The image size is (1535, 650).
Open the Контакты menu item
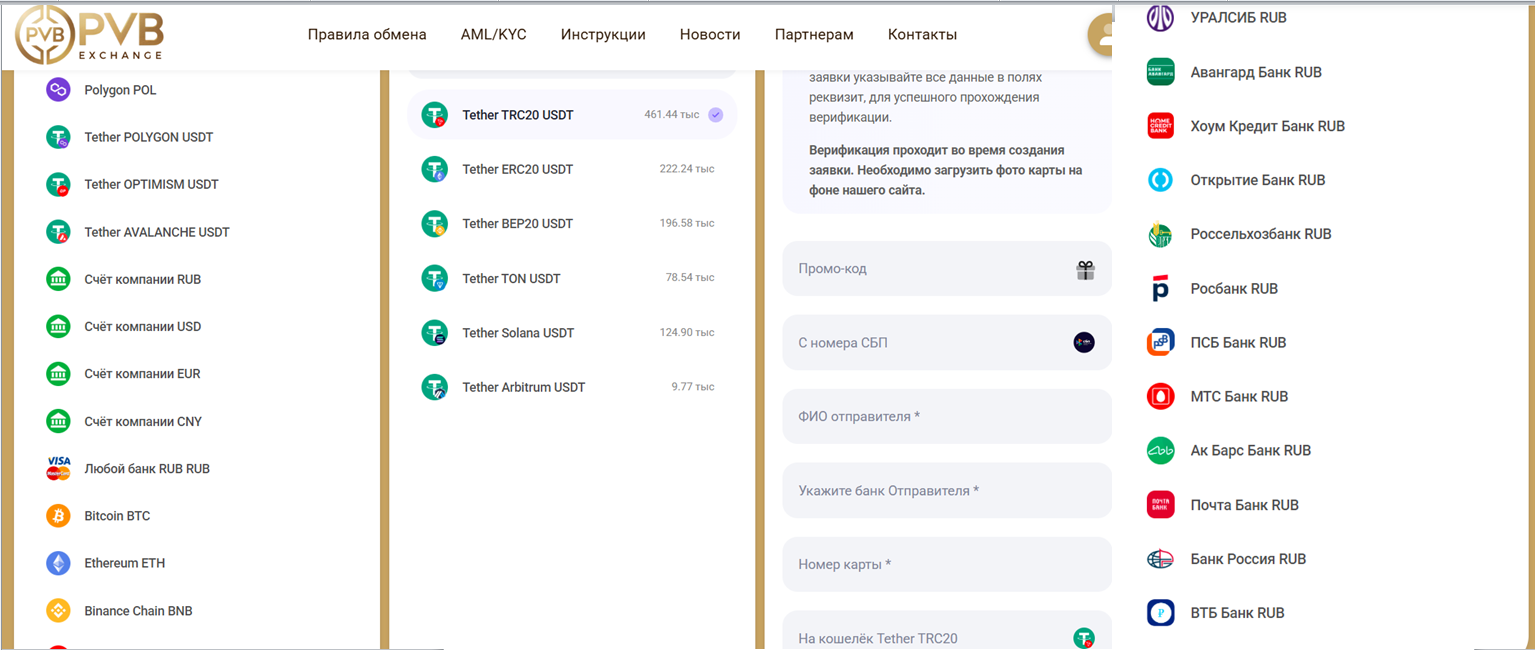(x=922, y=34)
